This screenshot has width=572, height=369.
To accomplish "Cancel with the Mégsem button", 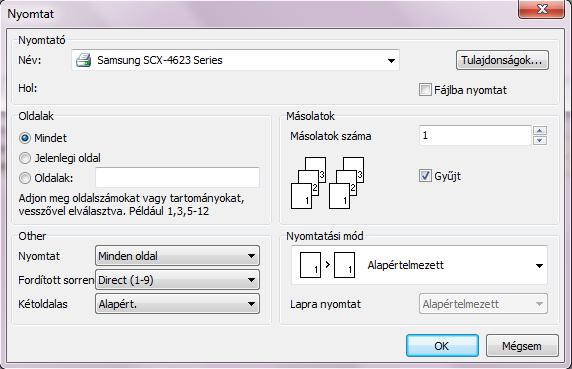I will (x=522, y=346).
